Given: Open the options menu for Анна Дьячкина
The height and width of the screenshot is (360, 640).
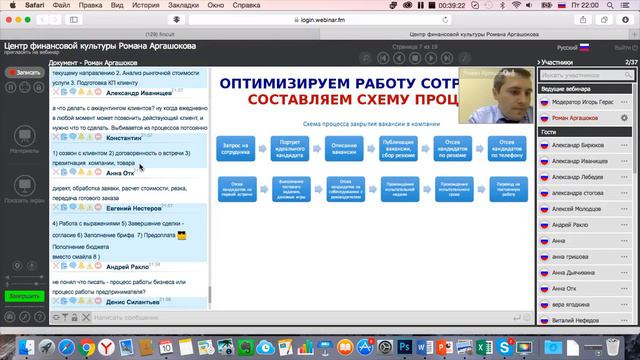Looking at the screenshot, I should 624,273.
